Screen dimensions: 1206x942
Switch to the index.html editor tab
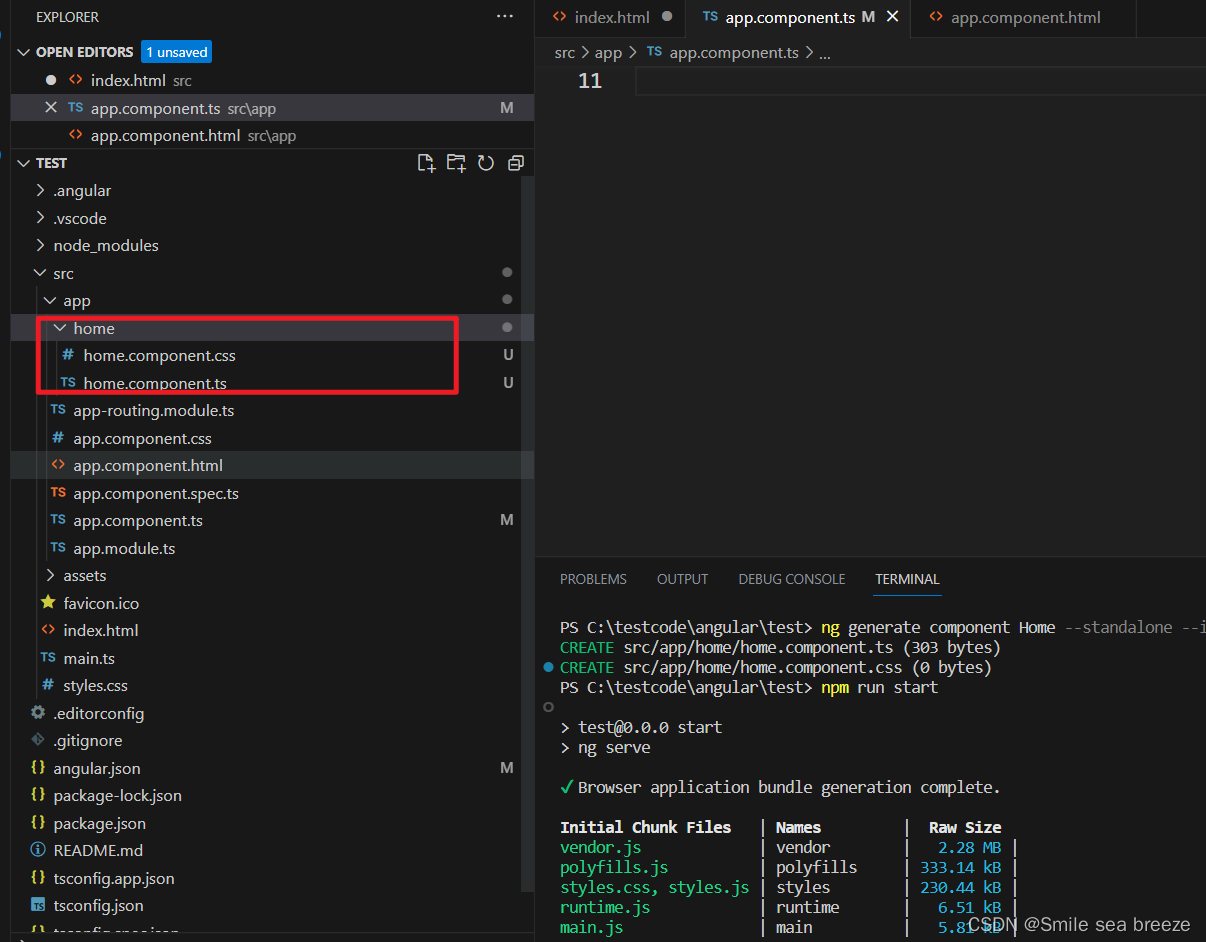[612, 17]
